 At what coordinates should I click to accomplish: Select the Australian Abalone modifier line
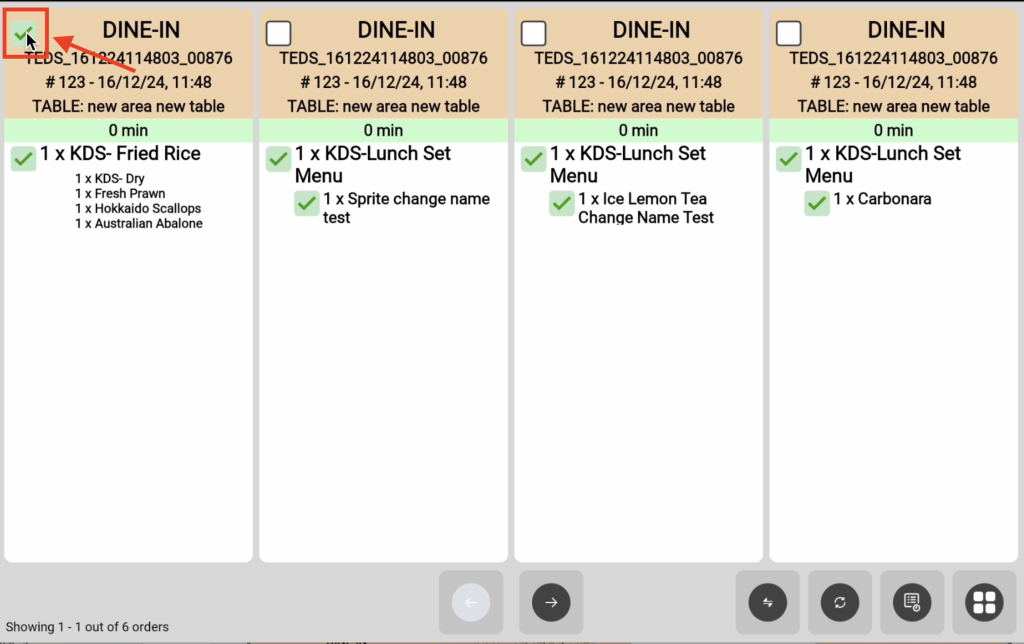coord(138,223)
